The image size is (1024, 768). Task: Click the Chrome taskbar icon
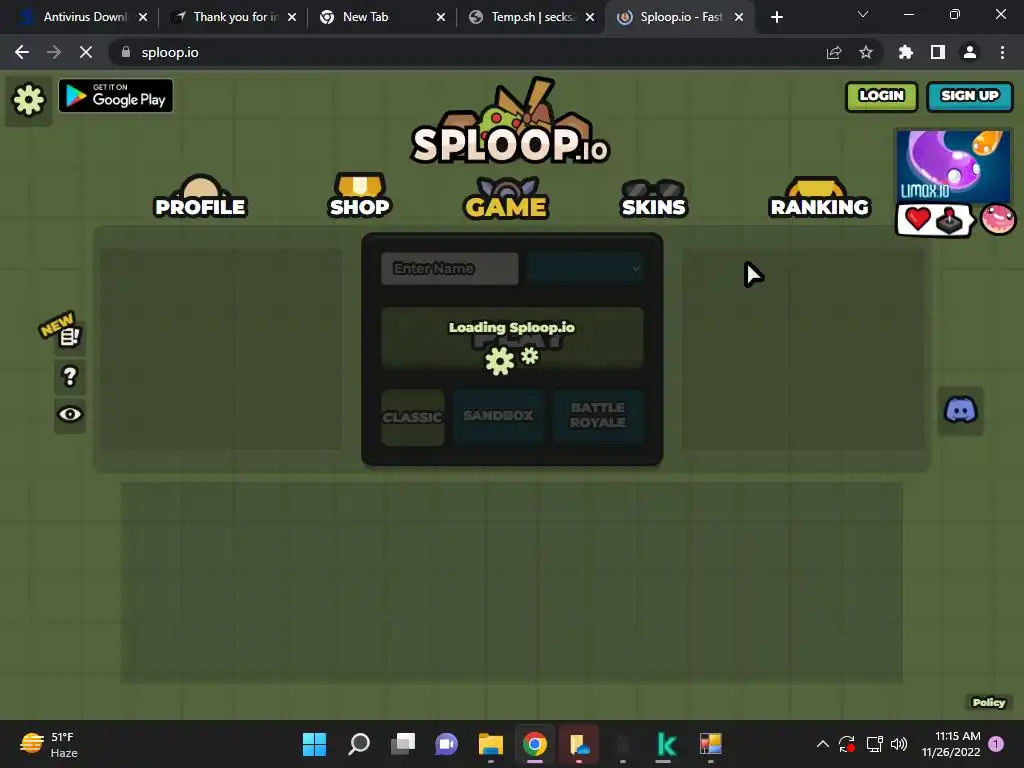pos(535,744)
